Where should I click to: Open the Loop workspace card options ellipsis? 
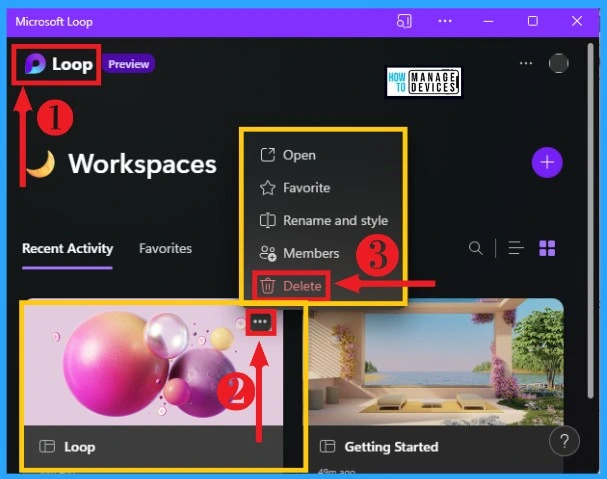[x=260, y=321]
